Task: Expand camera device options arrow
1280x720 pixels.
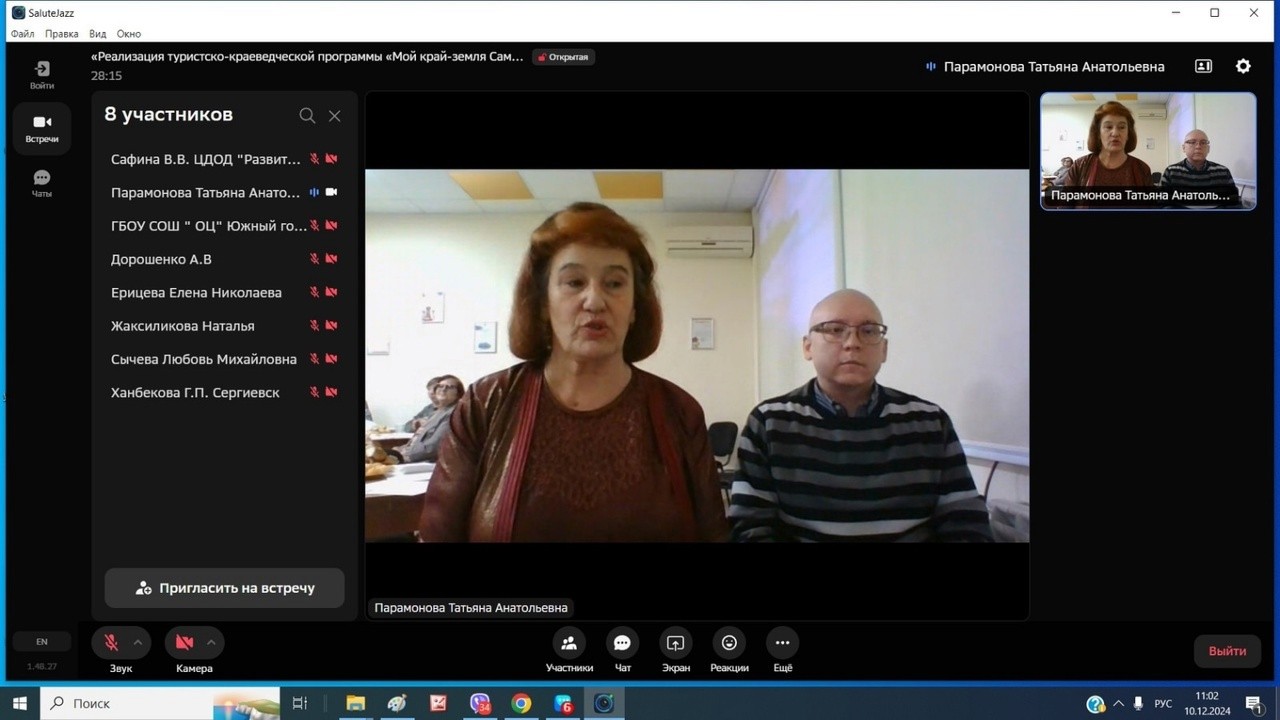Action: [x=211, y=642]
